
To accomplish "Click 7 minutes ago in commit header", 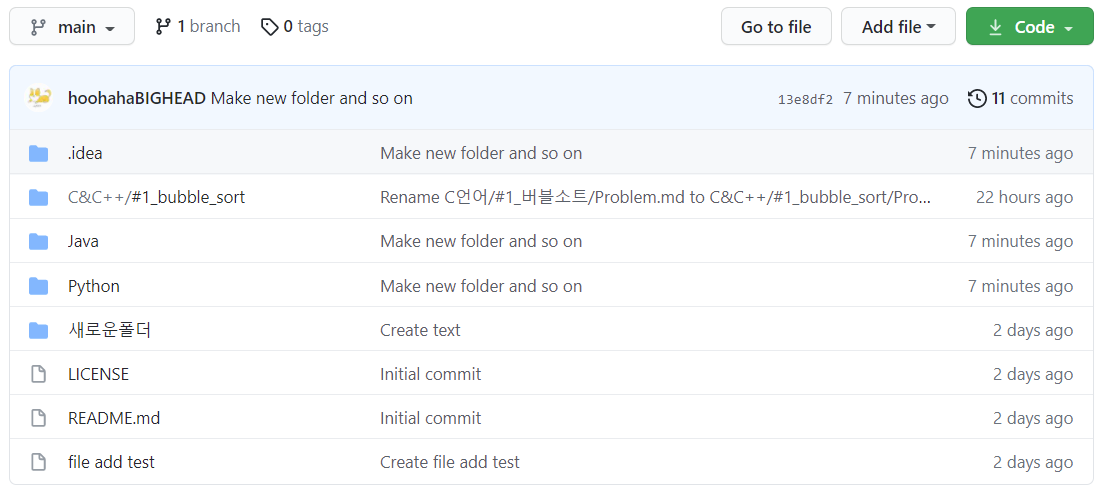I will click(895, 98).
